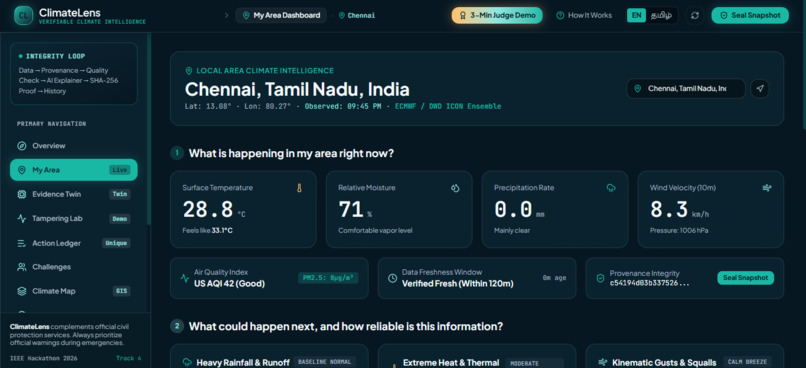Click ECMWF / DWD ICON Ensemble source text
Viewport: 806px width, 368px height.
[448, 106]
